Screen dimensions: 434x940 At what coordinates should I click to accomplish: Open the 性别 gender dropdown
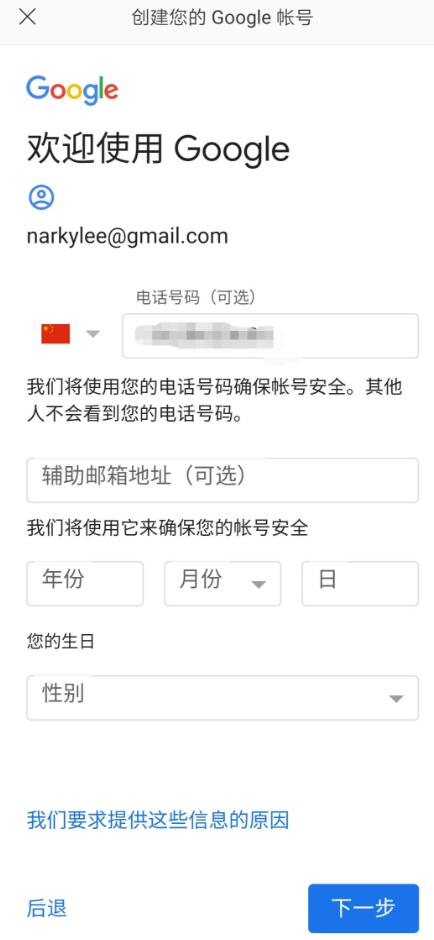tap(222, 698)
